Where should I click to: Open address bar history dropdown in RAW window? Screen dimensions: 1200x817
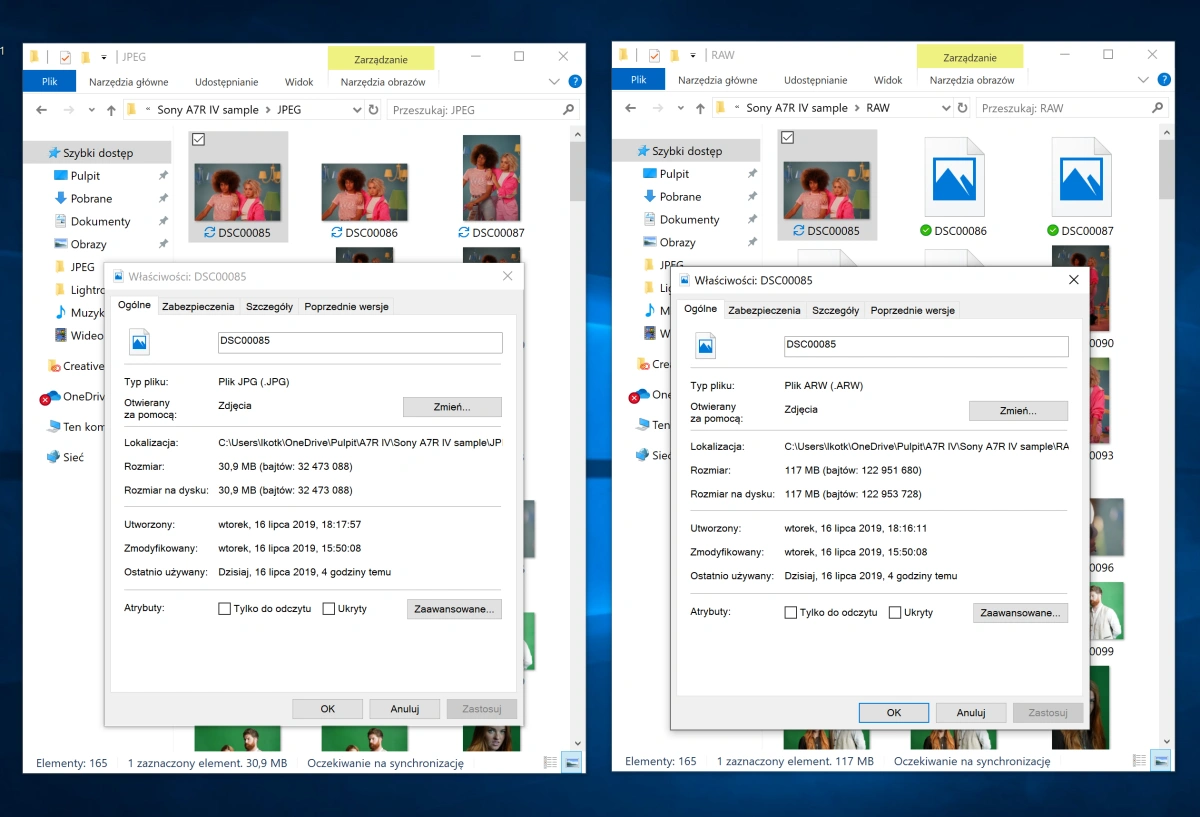(x=946, y=108)
